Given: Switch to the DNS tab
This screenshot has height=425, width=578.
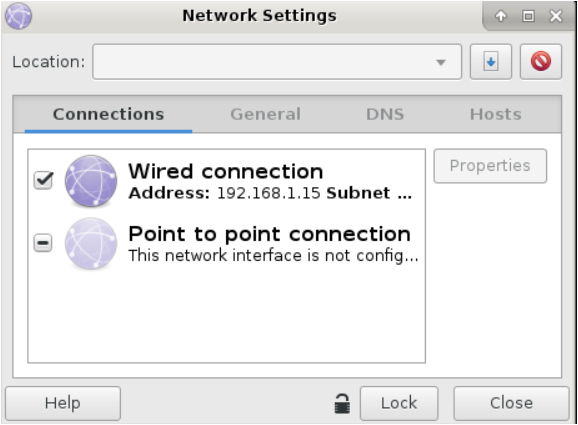Looking at the screenshot, I should (385, 114).
